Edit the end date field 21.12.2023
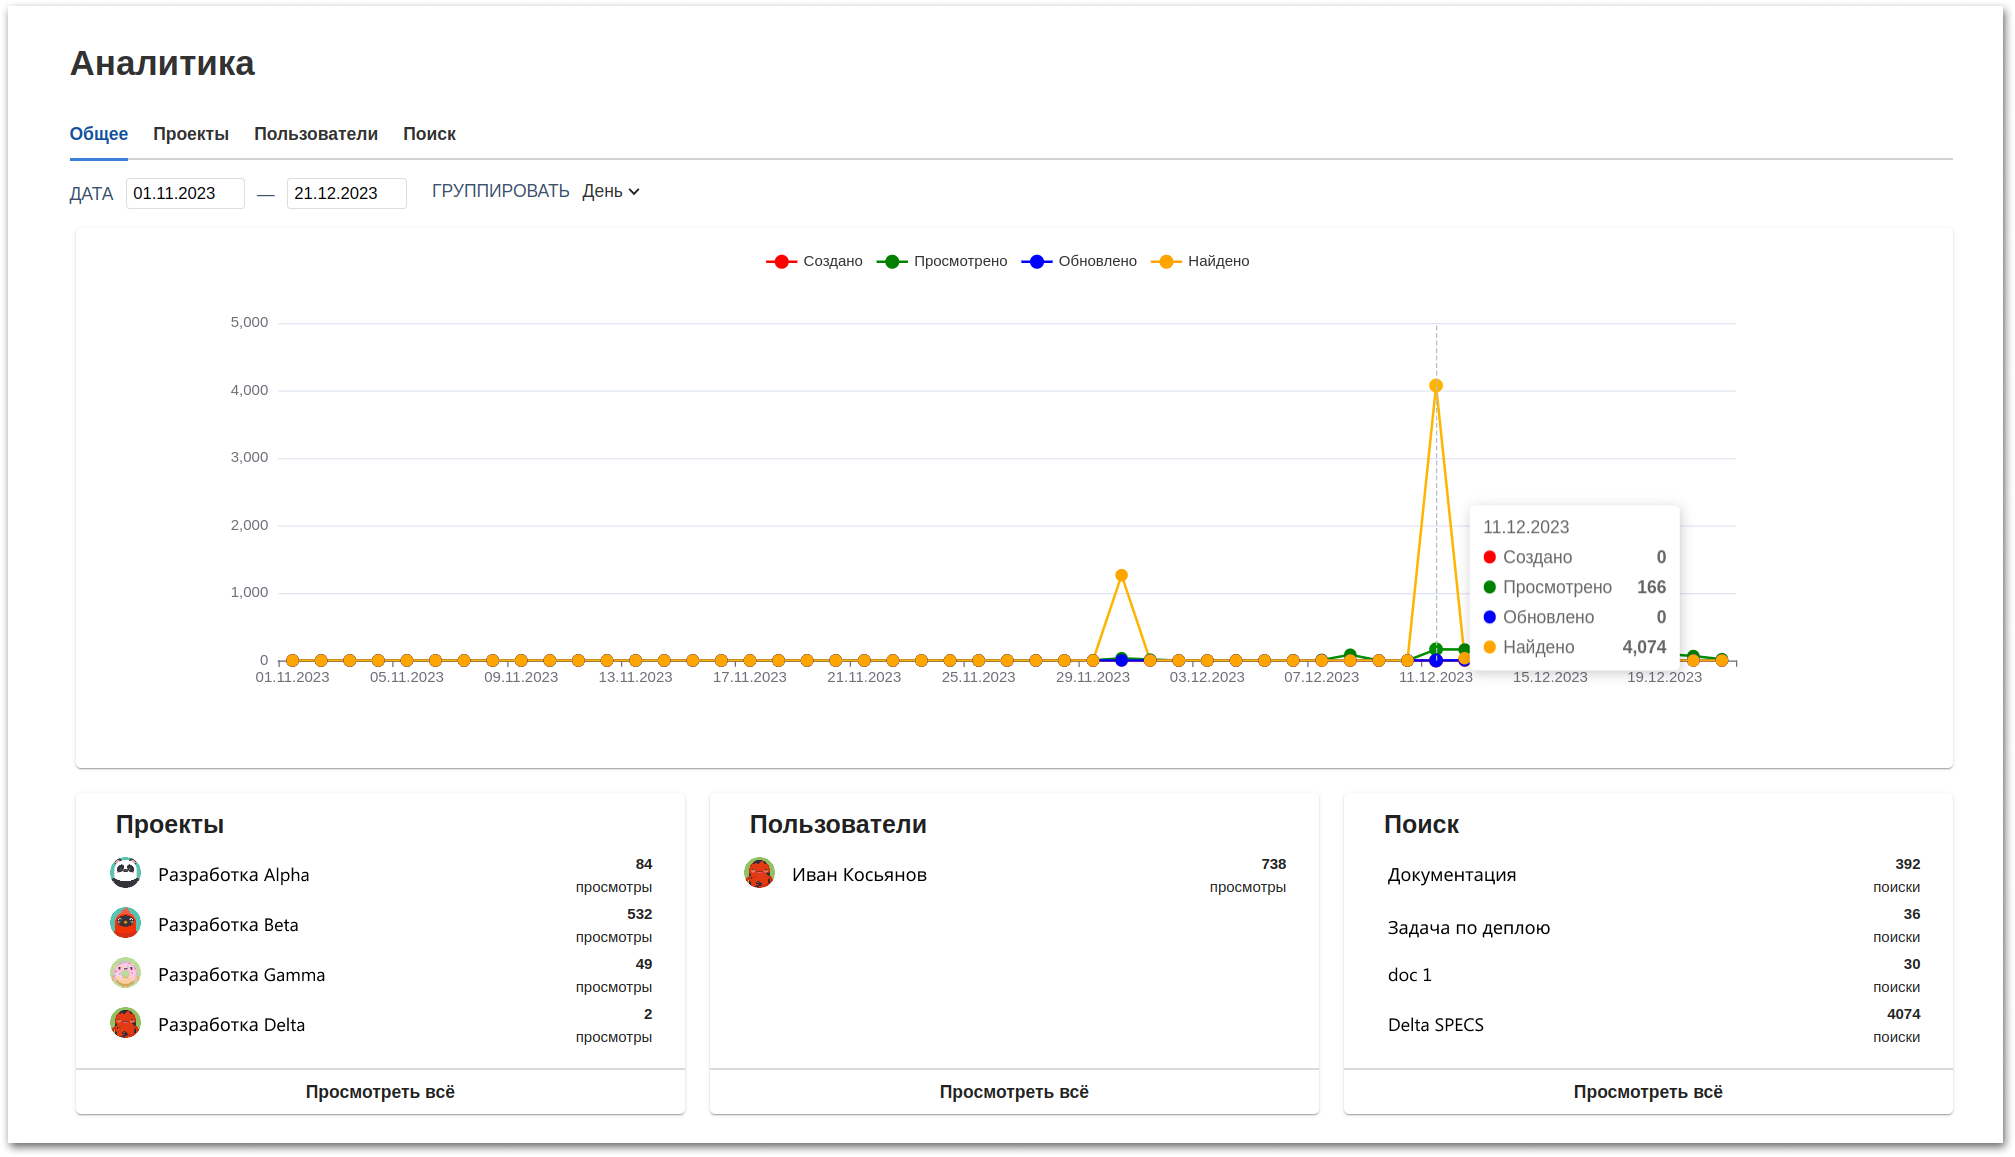The width and height of the screenshot is (2015, 1157). point(346,193)
